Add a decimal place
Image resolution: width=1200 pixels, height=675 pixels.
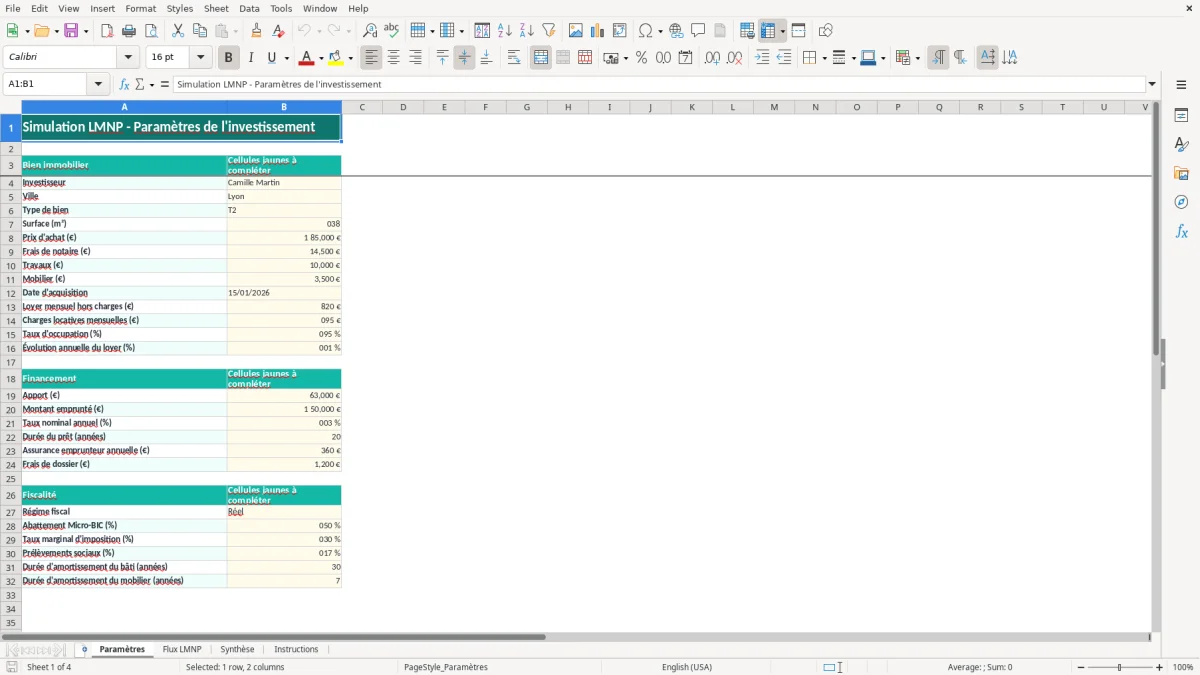pyautogui.click(x=712, y=58)
